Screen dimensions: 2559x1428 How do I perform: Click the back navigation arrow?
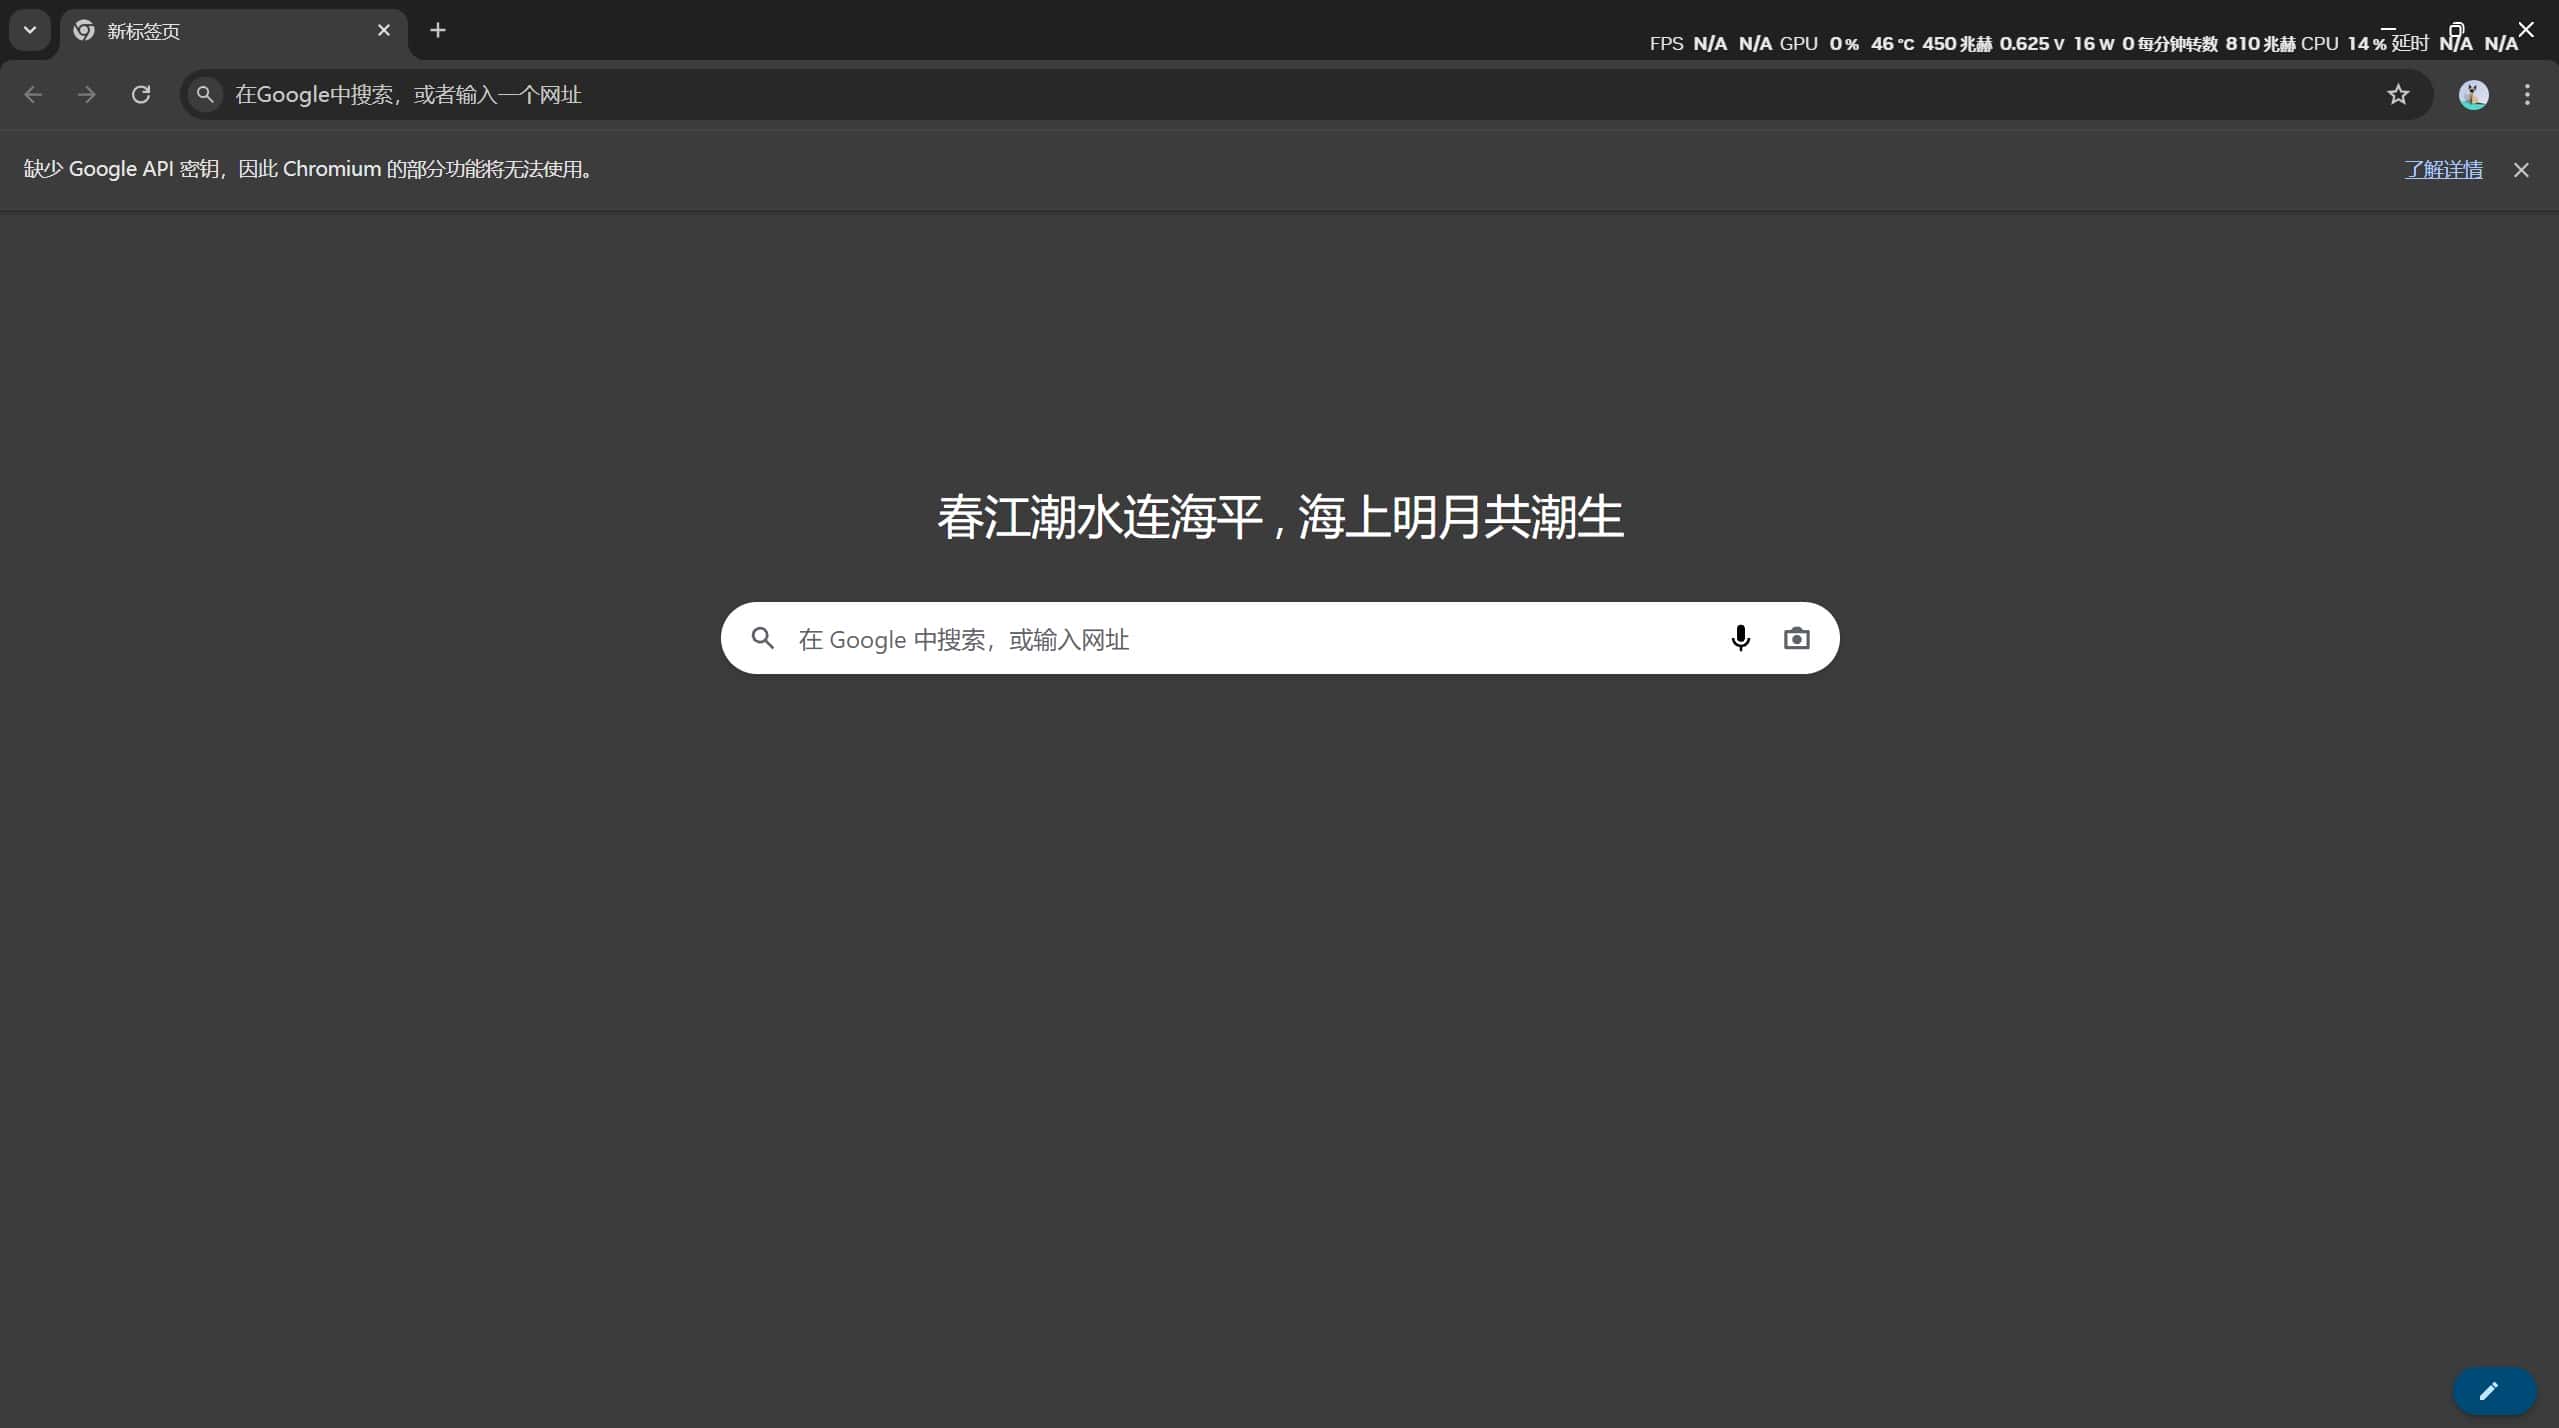coord(33,94)
